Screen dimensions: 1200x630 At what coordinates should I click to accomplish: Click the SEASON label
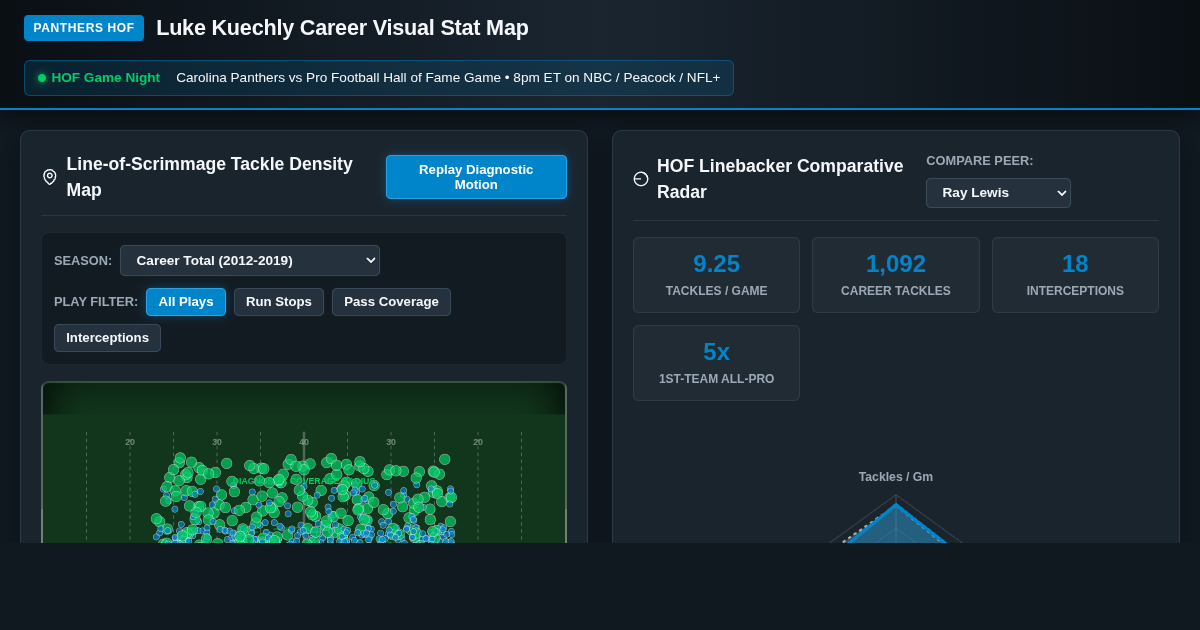tap(83, 261)
